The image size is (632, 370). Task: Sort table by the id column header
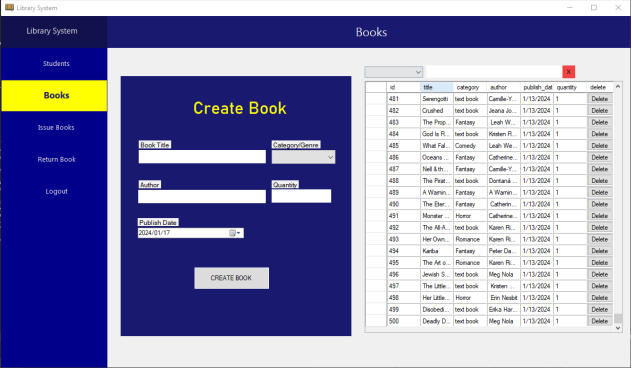[x=403, y=87]
